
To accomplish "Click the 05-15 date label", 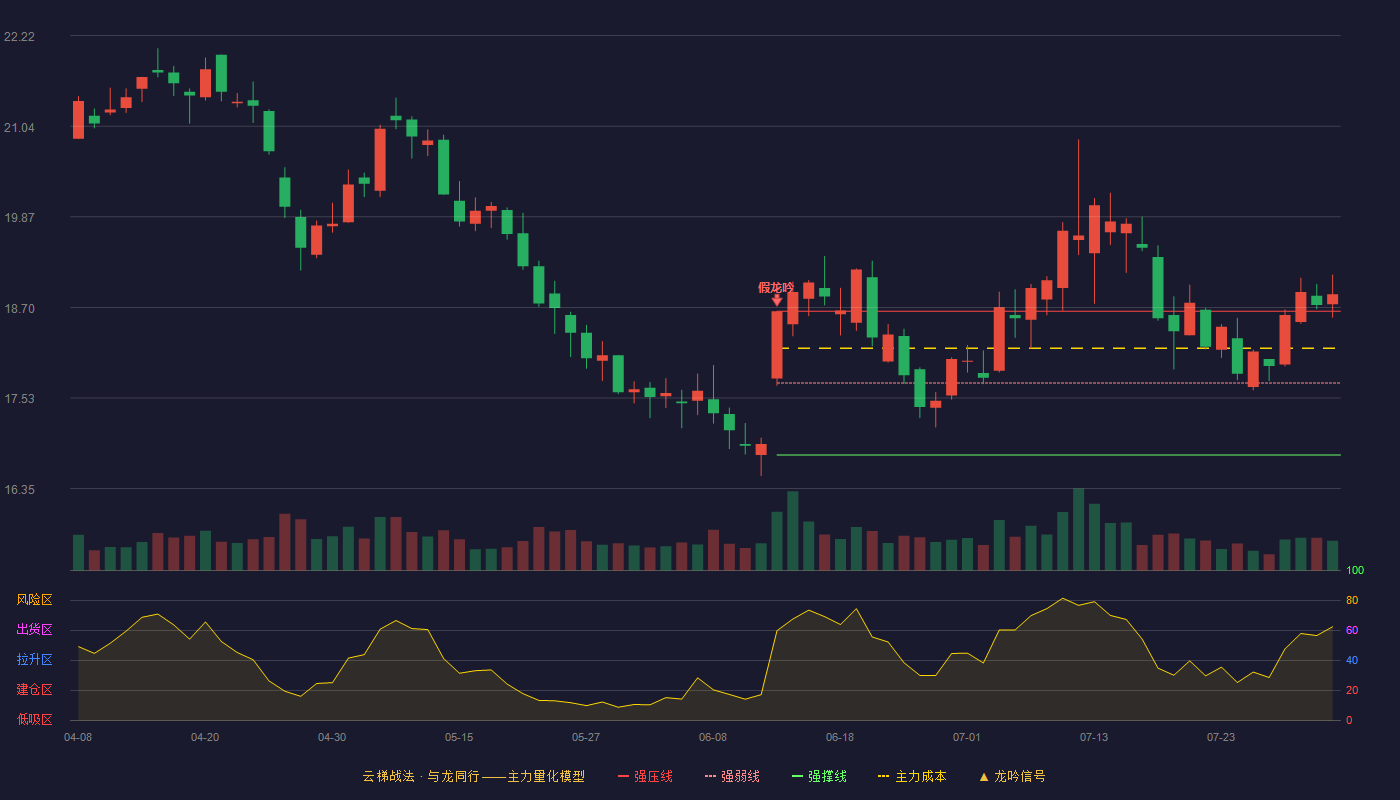I will point(459,737).
